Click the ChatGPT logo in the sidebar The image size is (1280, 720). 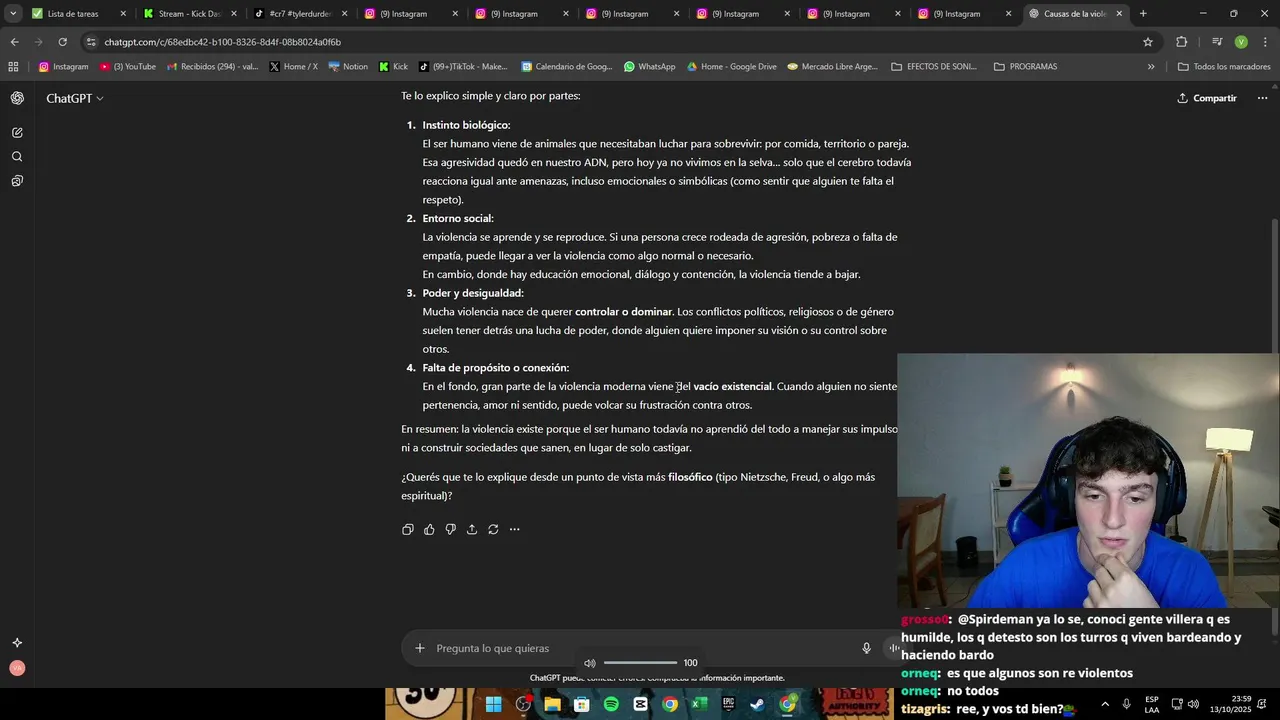pyautogui.click(x=17, y=98)
